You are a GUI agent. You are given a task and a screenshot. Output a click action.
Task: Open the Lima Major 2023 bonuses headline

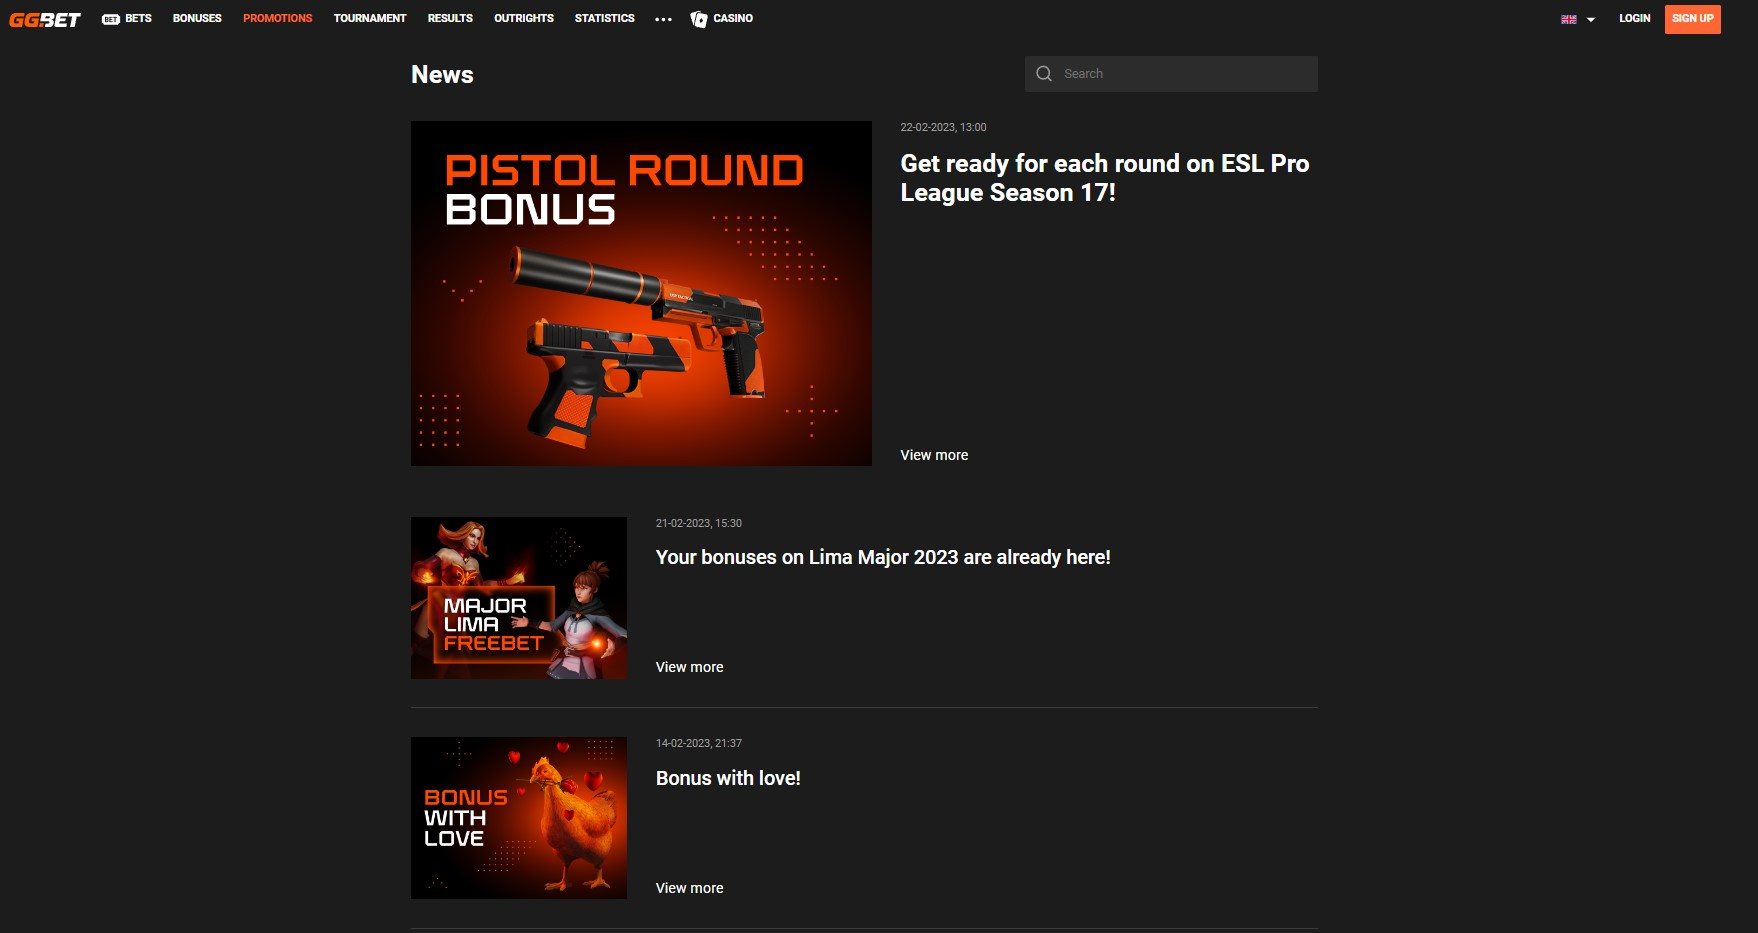tap(883, 557)
